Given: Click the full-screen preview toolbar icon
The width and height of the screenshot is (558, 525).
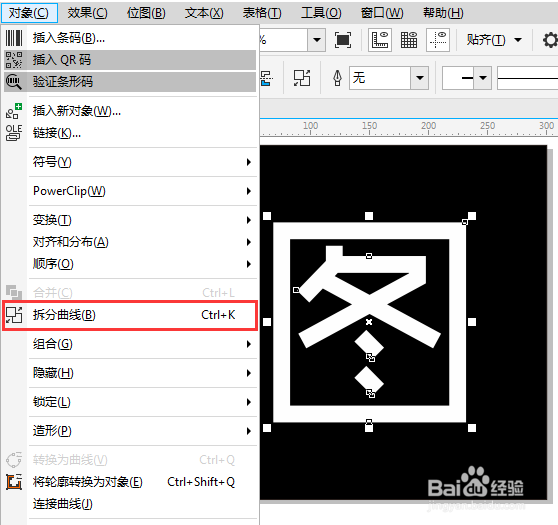Looking at the screenshot, I should tap(343, 40).
